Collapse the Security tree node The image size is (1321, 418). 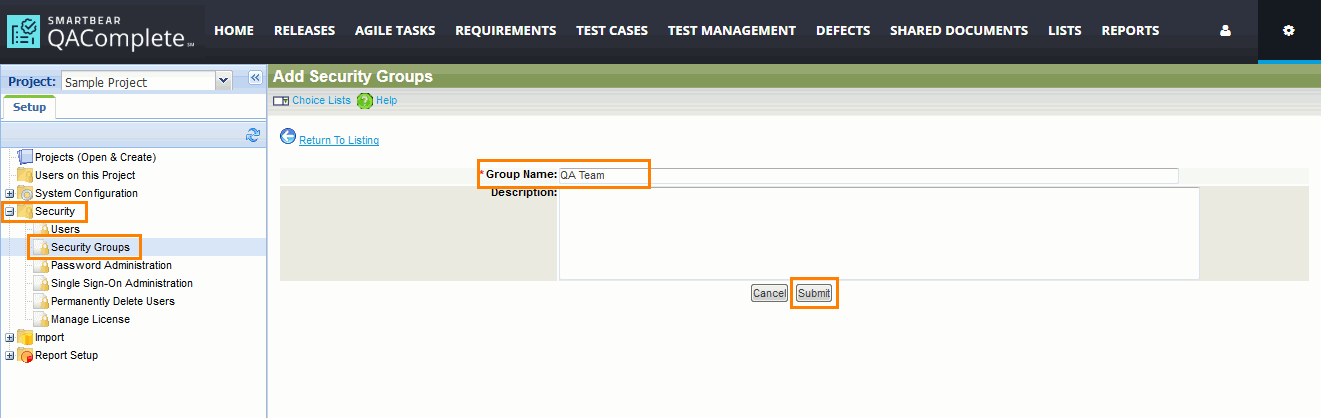(x=10, y=212)
